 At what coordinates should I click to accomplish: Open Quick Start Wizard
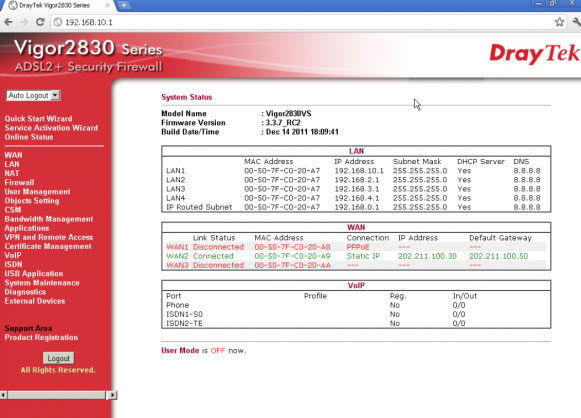(38, 119)
